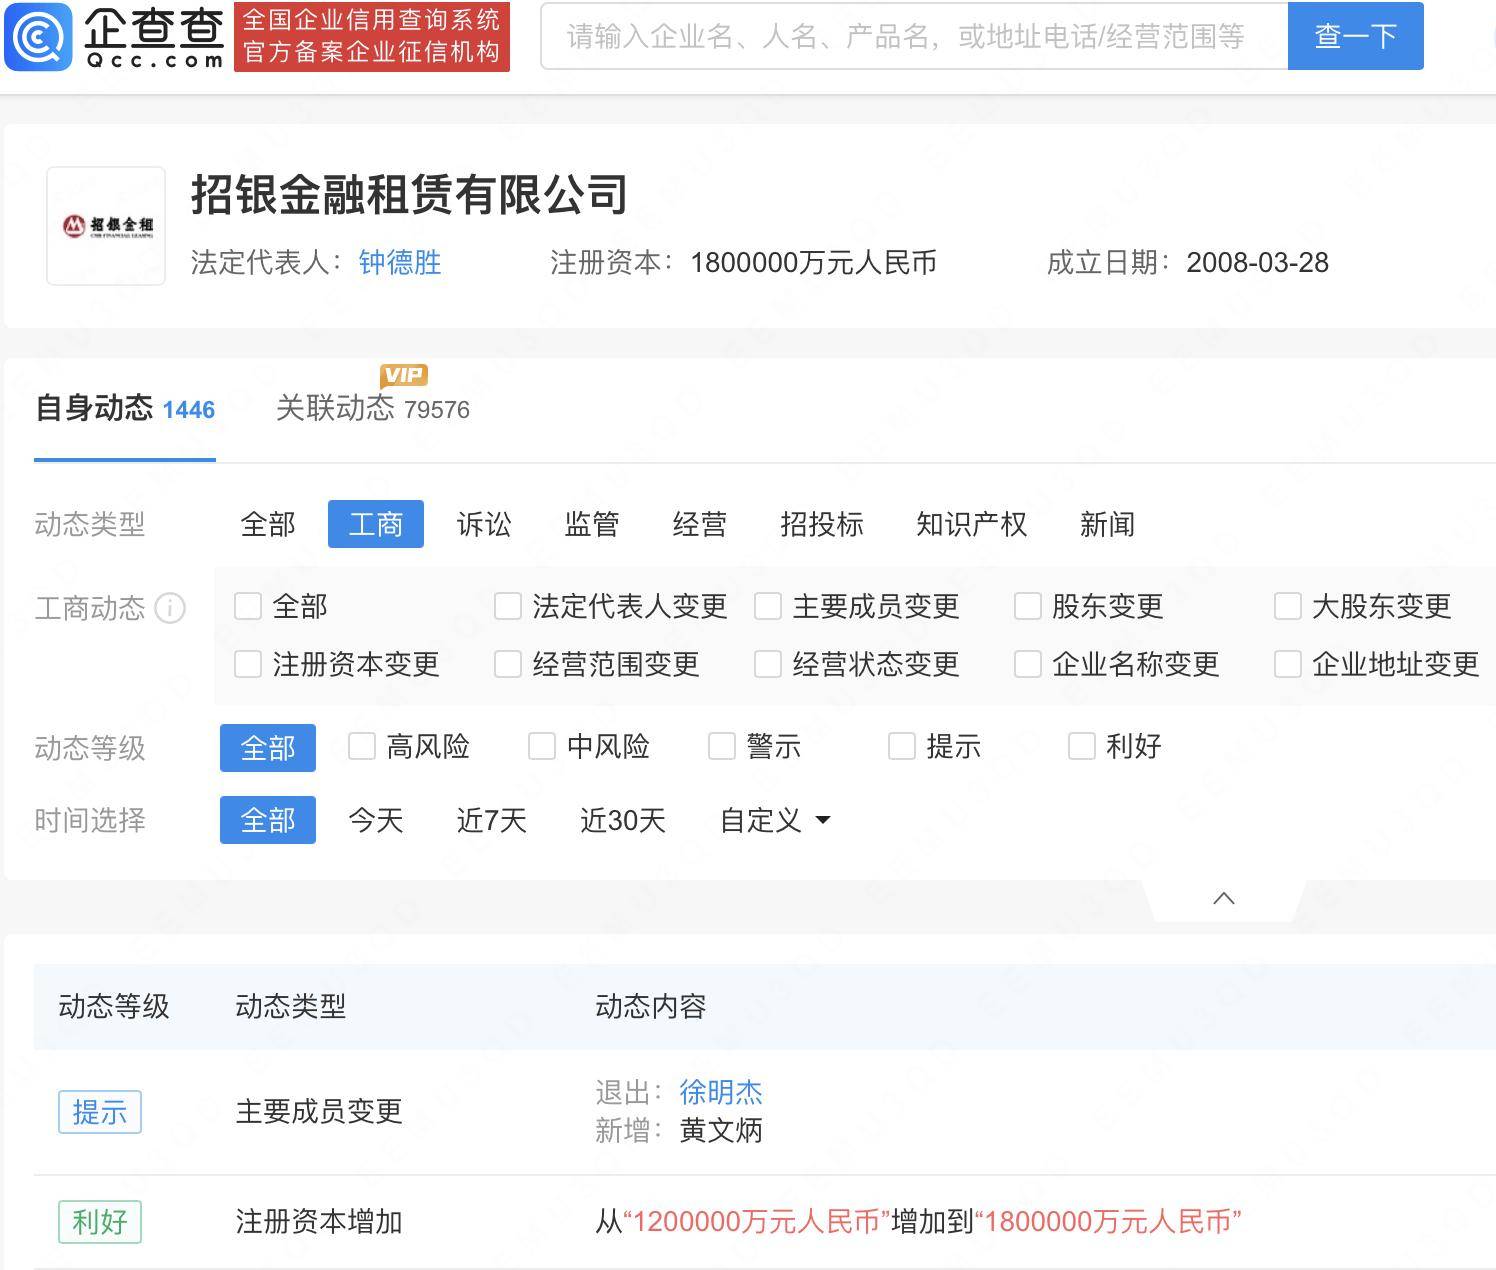
Task: Click the 全国企业信用查询系统 red banner
Action: tap(372, 36)
